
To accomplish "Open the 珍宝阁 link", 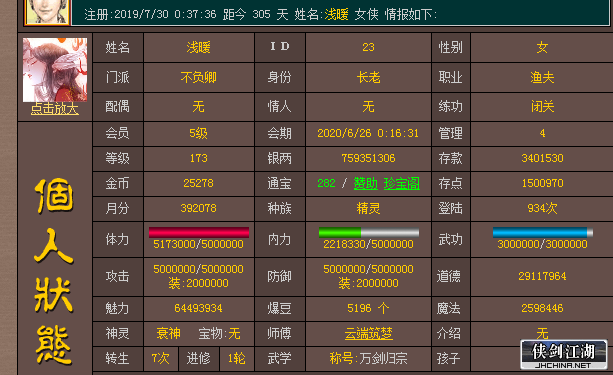I will [402, 183].
